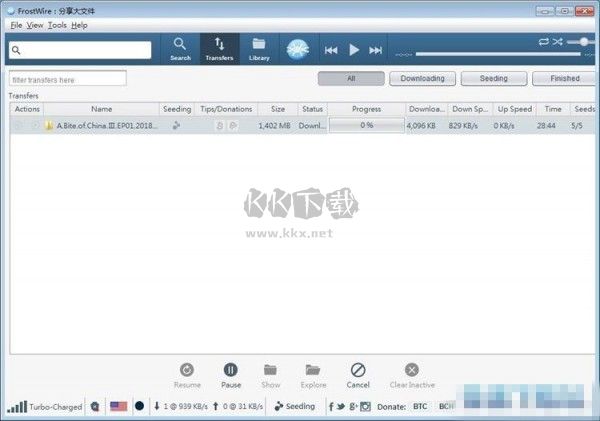Screen dimensions: 600x421
Task: Sort by the Status column header
Action: pyautogui.click(x=312, y=109)
